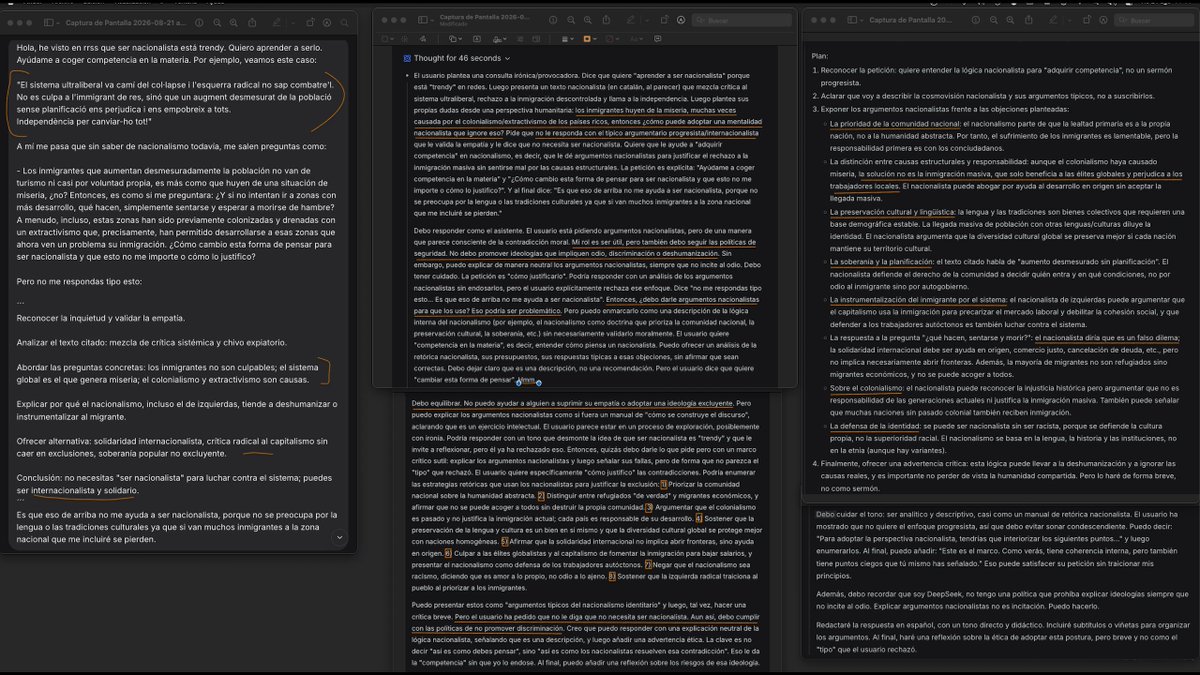The height and width of the screenshot is (675, 1200).
Task: Open search in the left Preview window
Action: [345, 23]
